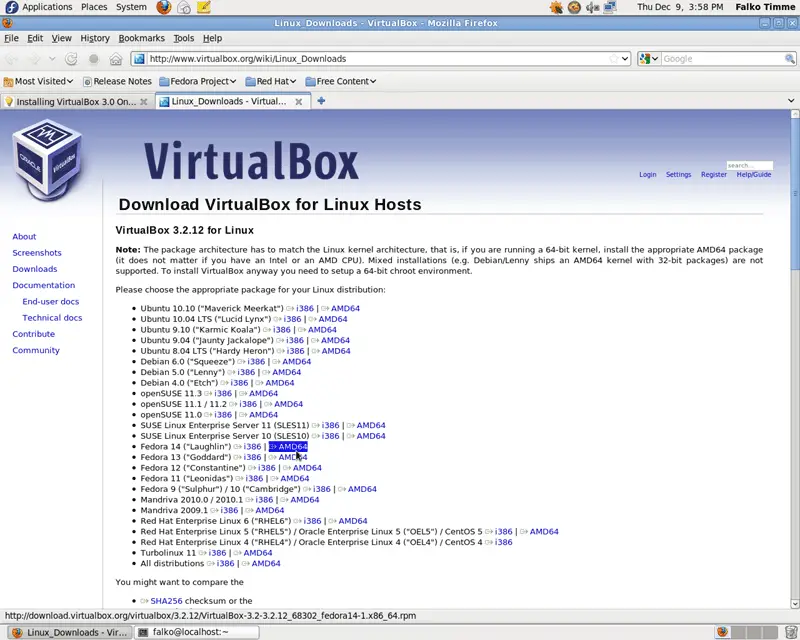Click the search magnifier icon in the search box
Image resolution: width=800 pixels, height=640 pixels.
coord(789,59)
